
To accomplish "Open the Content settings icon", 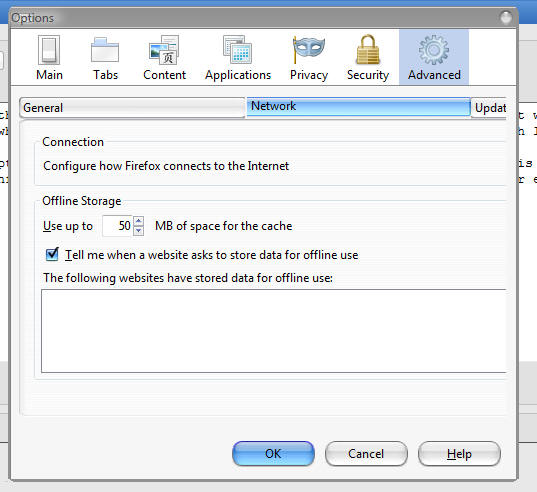I will [x=164, y=50].
